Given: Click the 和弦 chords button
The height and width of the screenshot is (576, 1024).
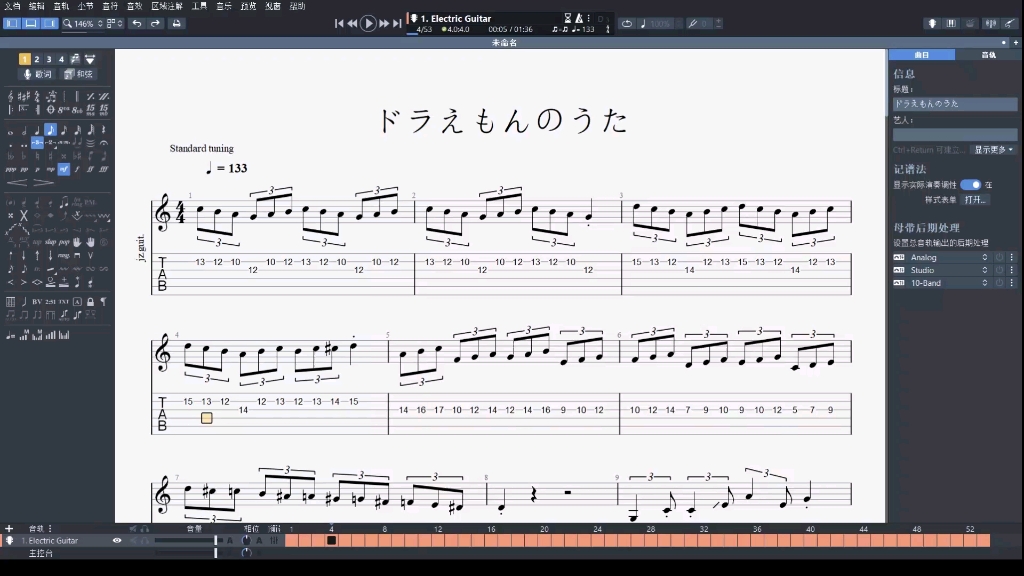Looking at the screenshot, I should (78, 74).
